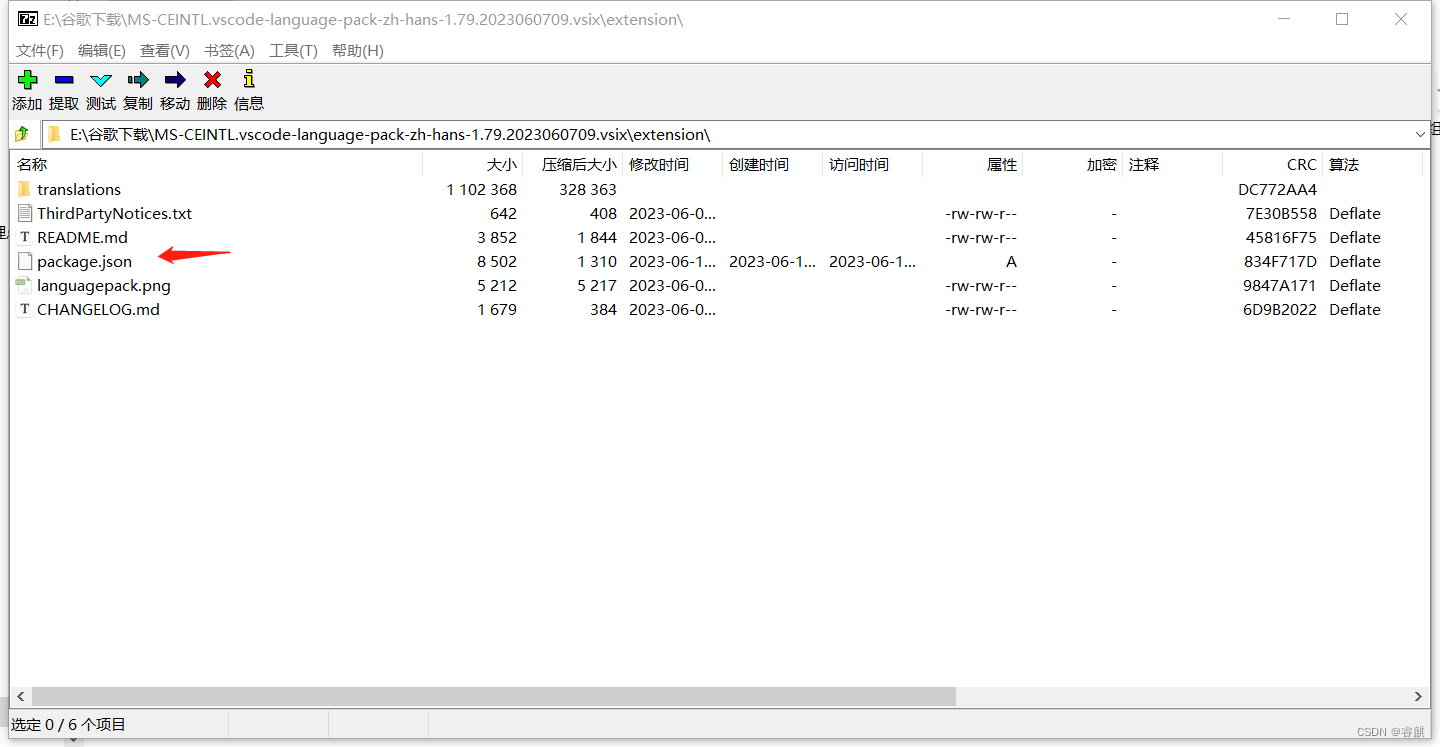Click attribute A in package.json row
The image size is (1440, 747).
[1011, 261]
